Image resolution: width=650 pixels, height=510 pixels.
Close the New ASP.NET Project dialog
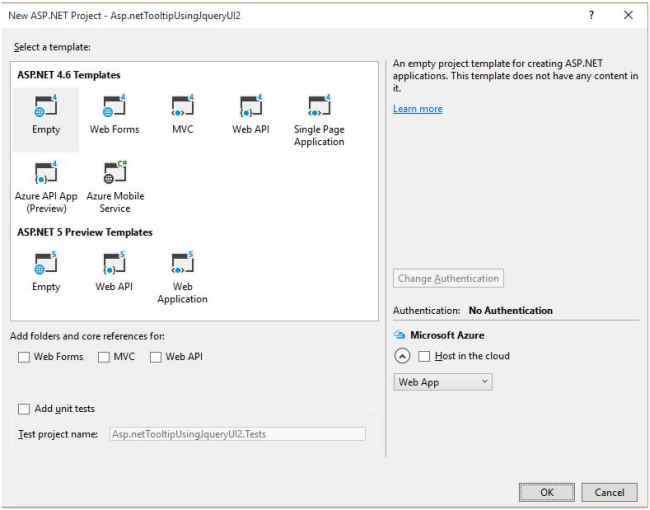tap(628, 15)
